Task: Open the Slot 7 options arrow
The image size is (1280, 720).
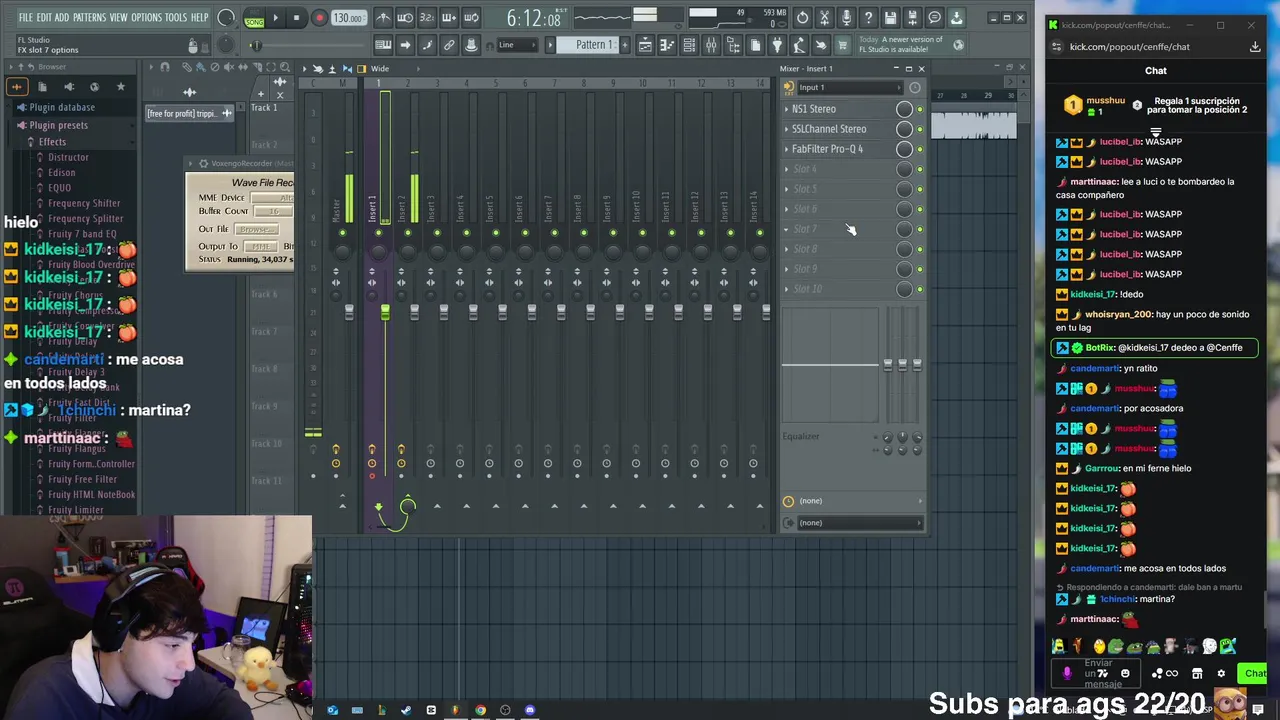Action: click(787, 229)
